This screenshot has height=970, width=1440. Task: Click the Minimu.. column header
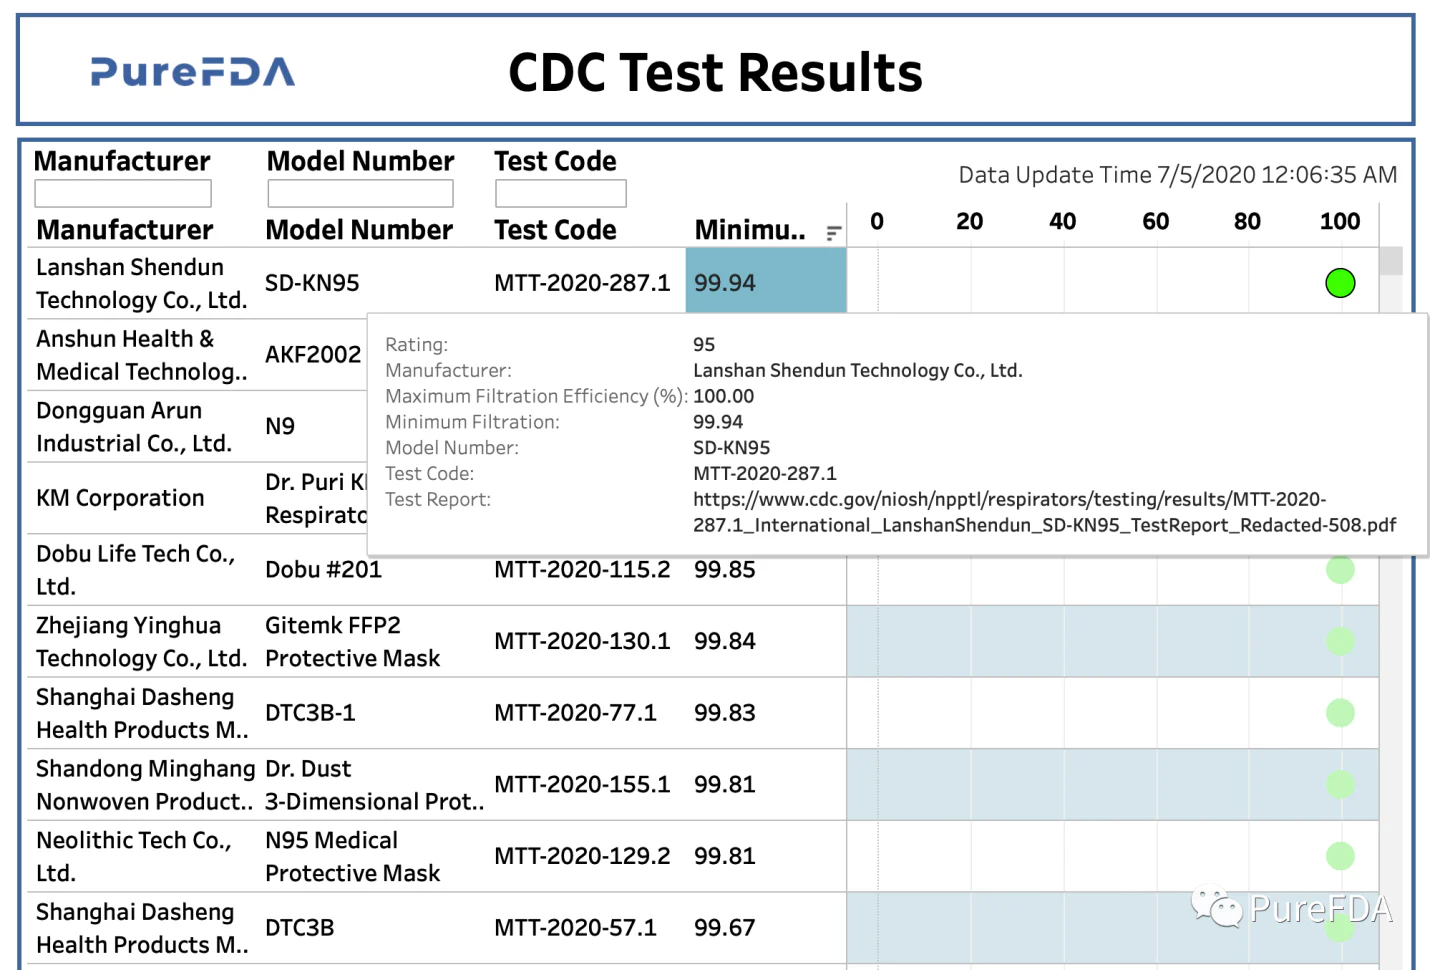point(750,230)
